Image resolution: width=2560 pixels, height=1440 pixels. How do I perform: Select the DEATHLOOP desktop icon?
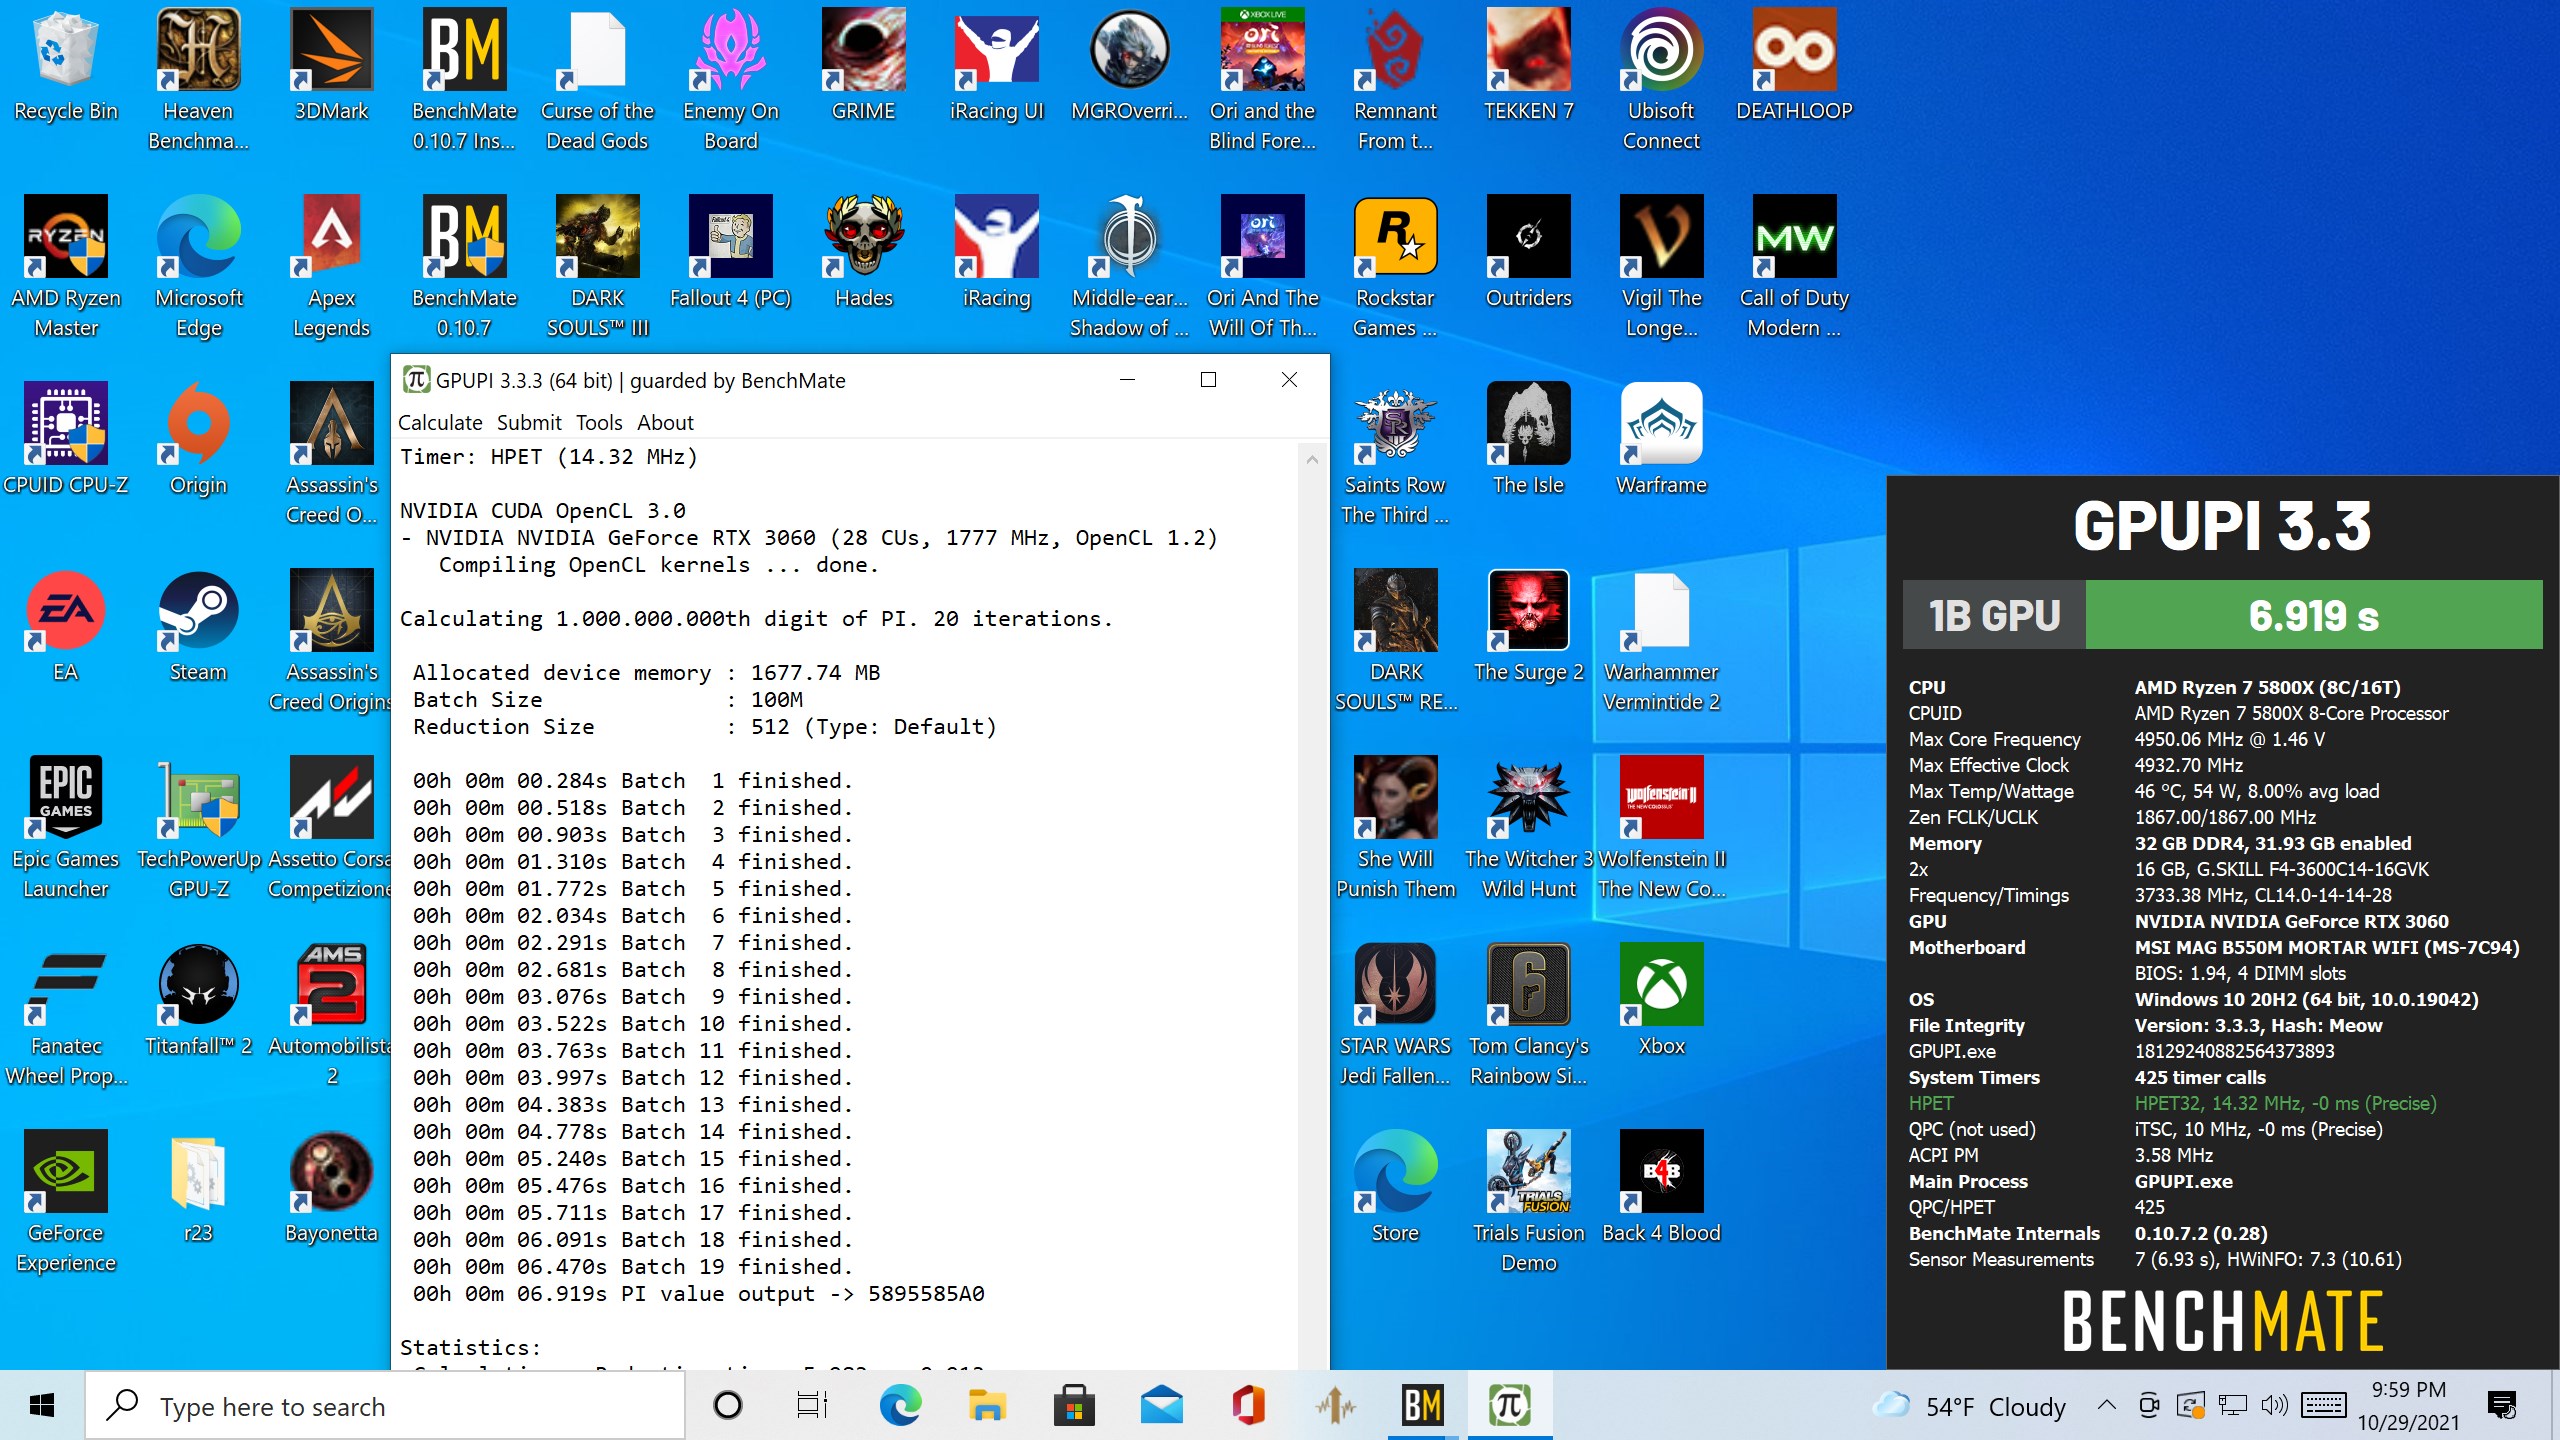coord(1794,66)
